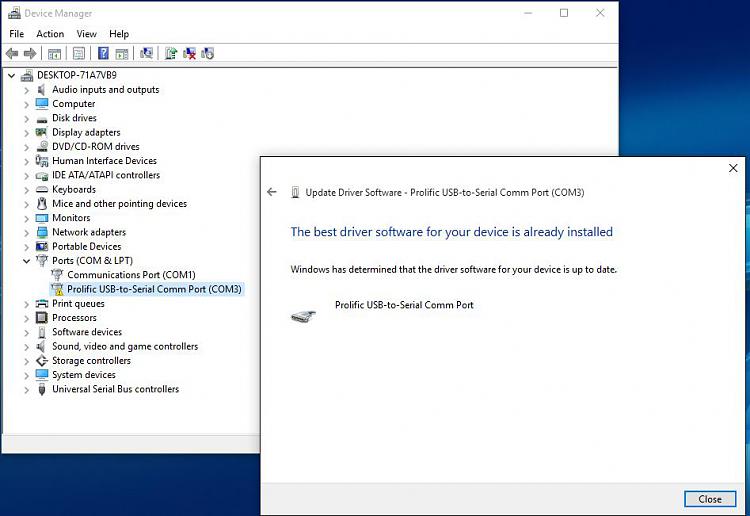Click the Audio inputs and outputs speaker icon
This screenshot has width=750, height=516.
[x=42, y=89]
